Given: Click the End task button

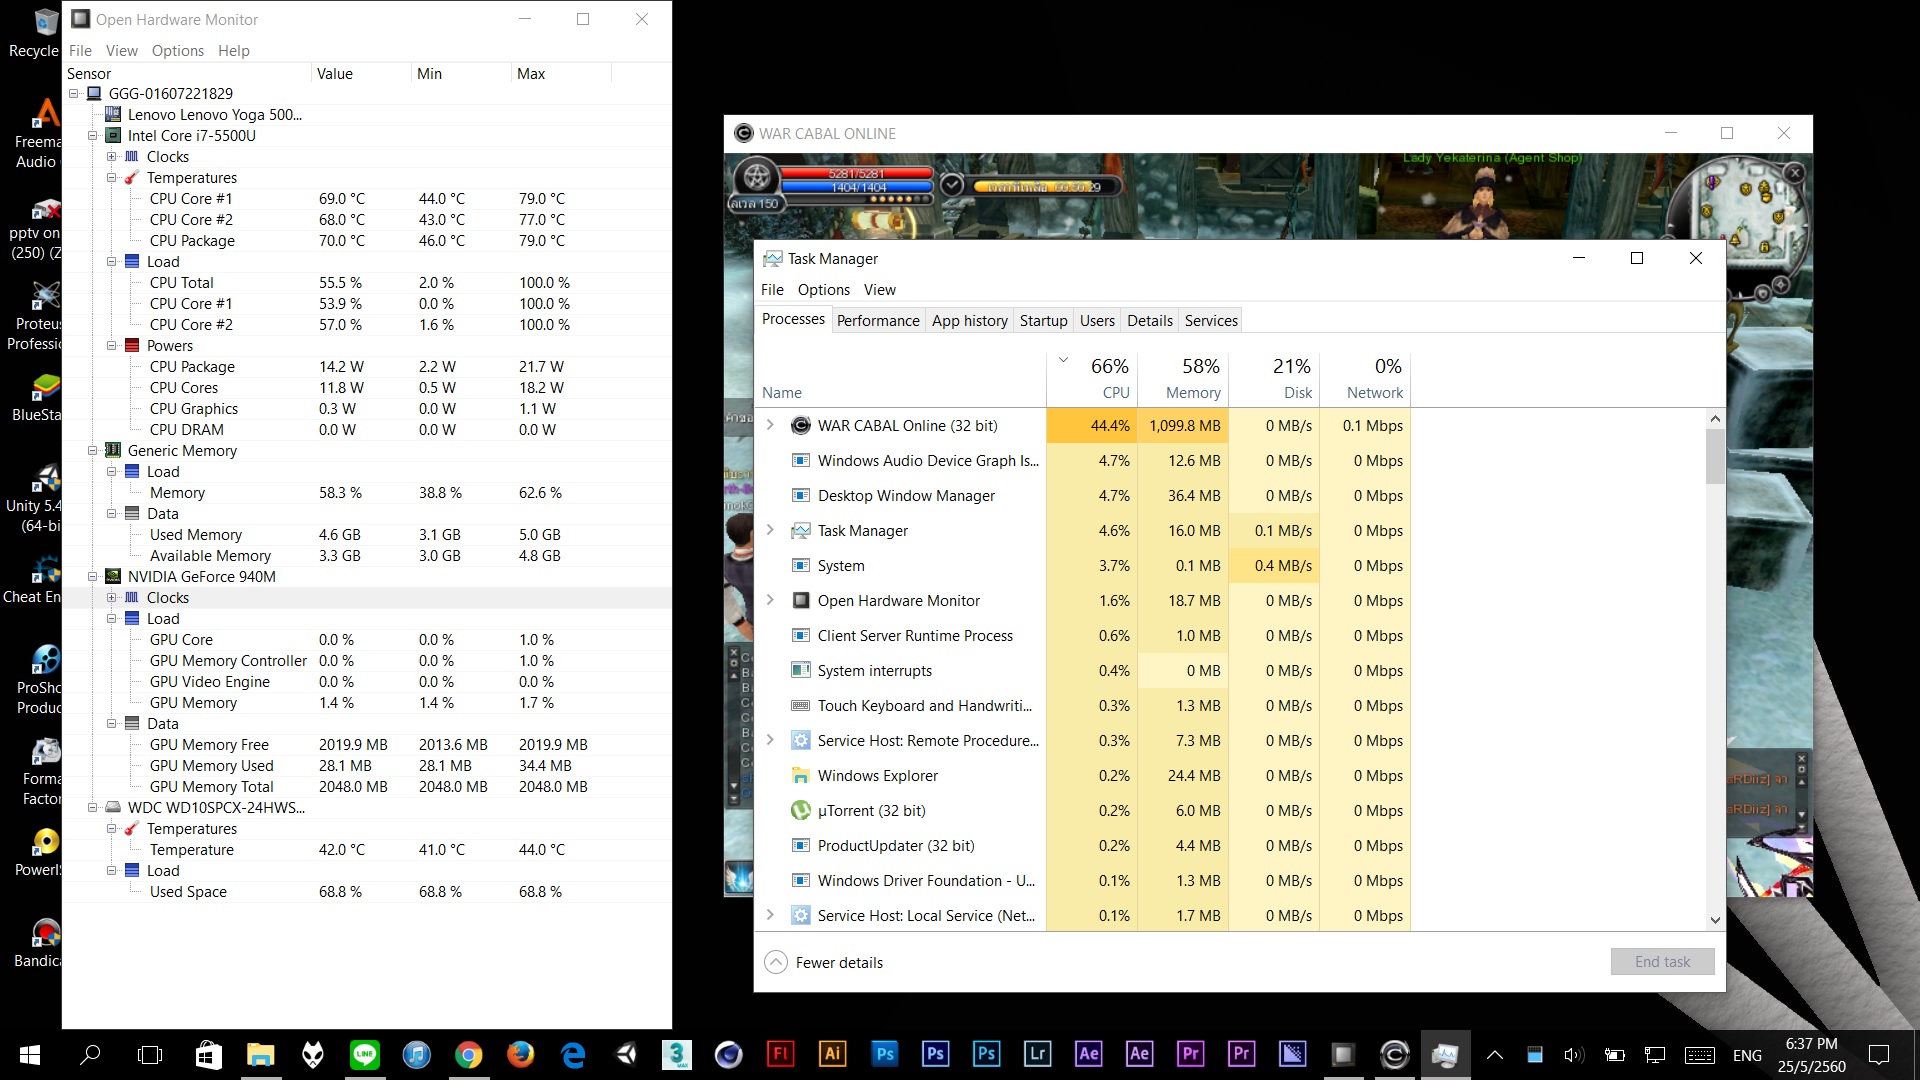Looking at the screenshot, I should pyautogui.click(x=1662, y=962).
